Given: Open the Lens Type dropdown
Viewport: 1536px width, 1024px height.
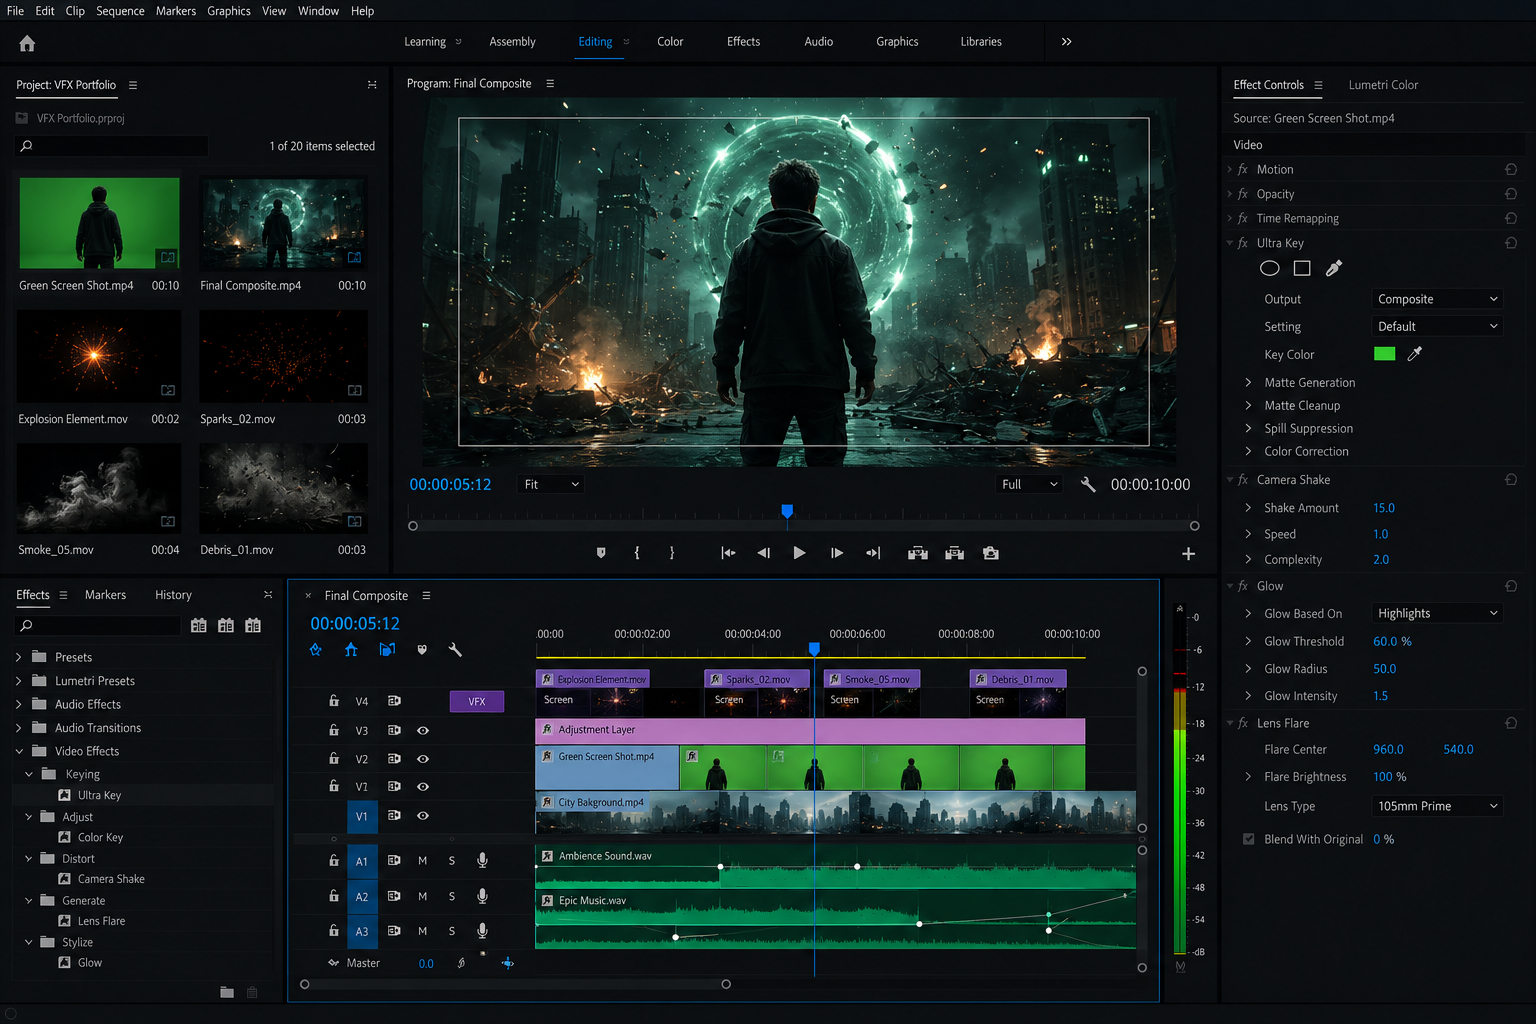Looking at the screenshot, I should [1437, 806].
